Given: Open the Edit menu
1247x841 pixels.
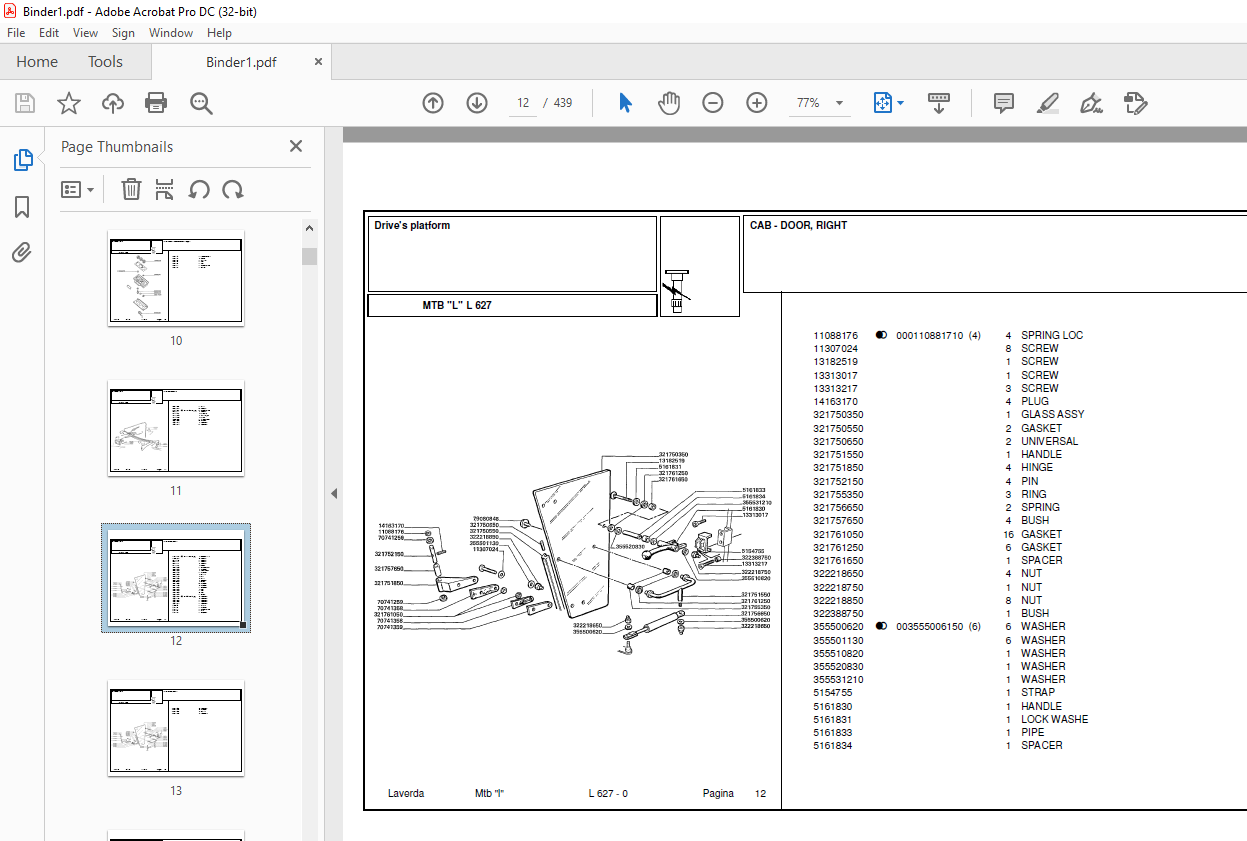Looking at the screenshot, I should [49, 33].
